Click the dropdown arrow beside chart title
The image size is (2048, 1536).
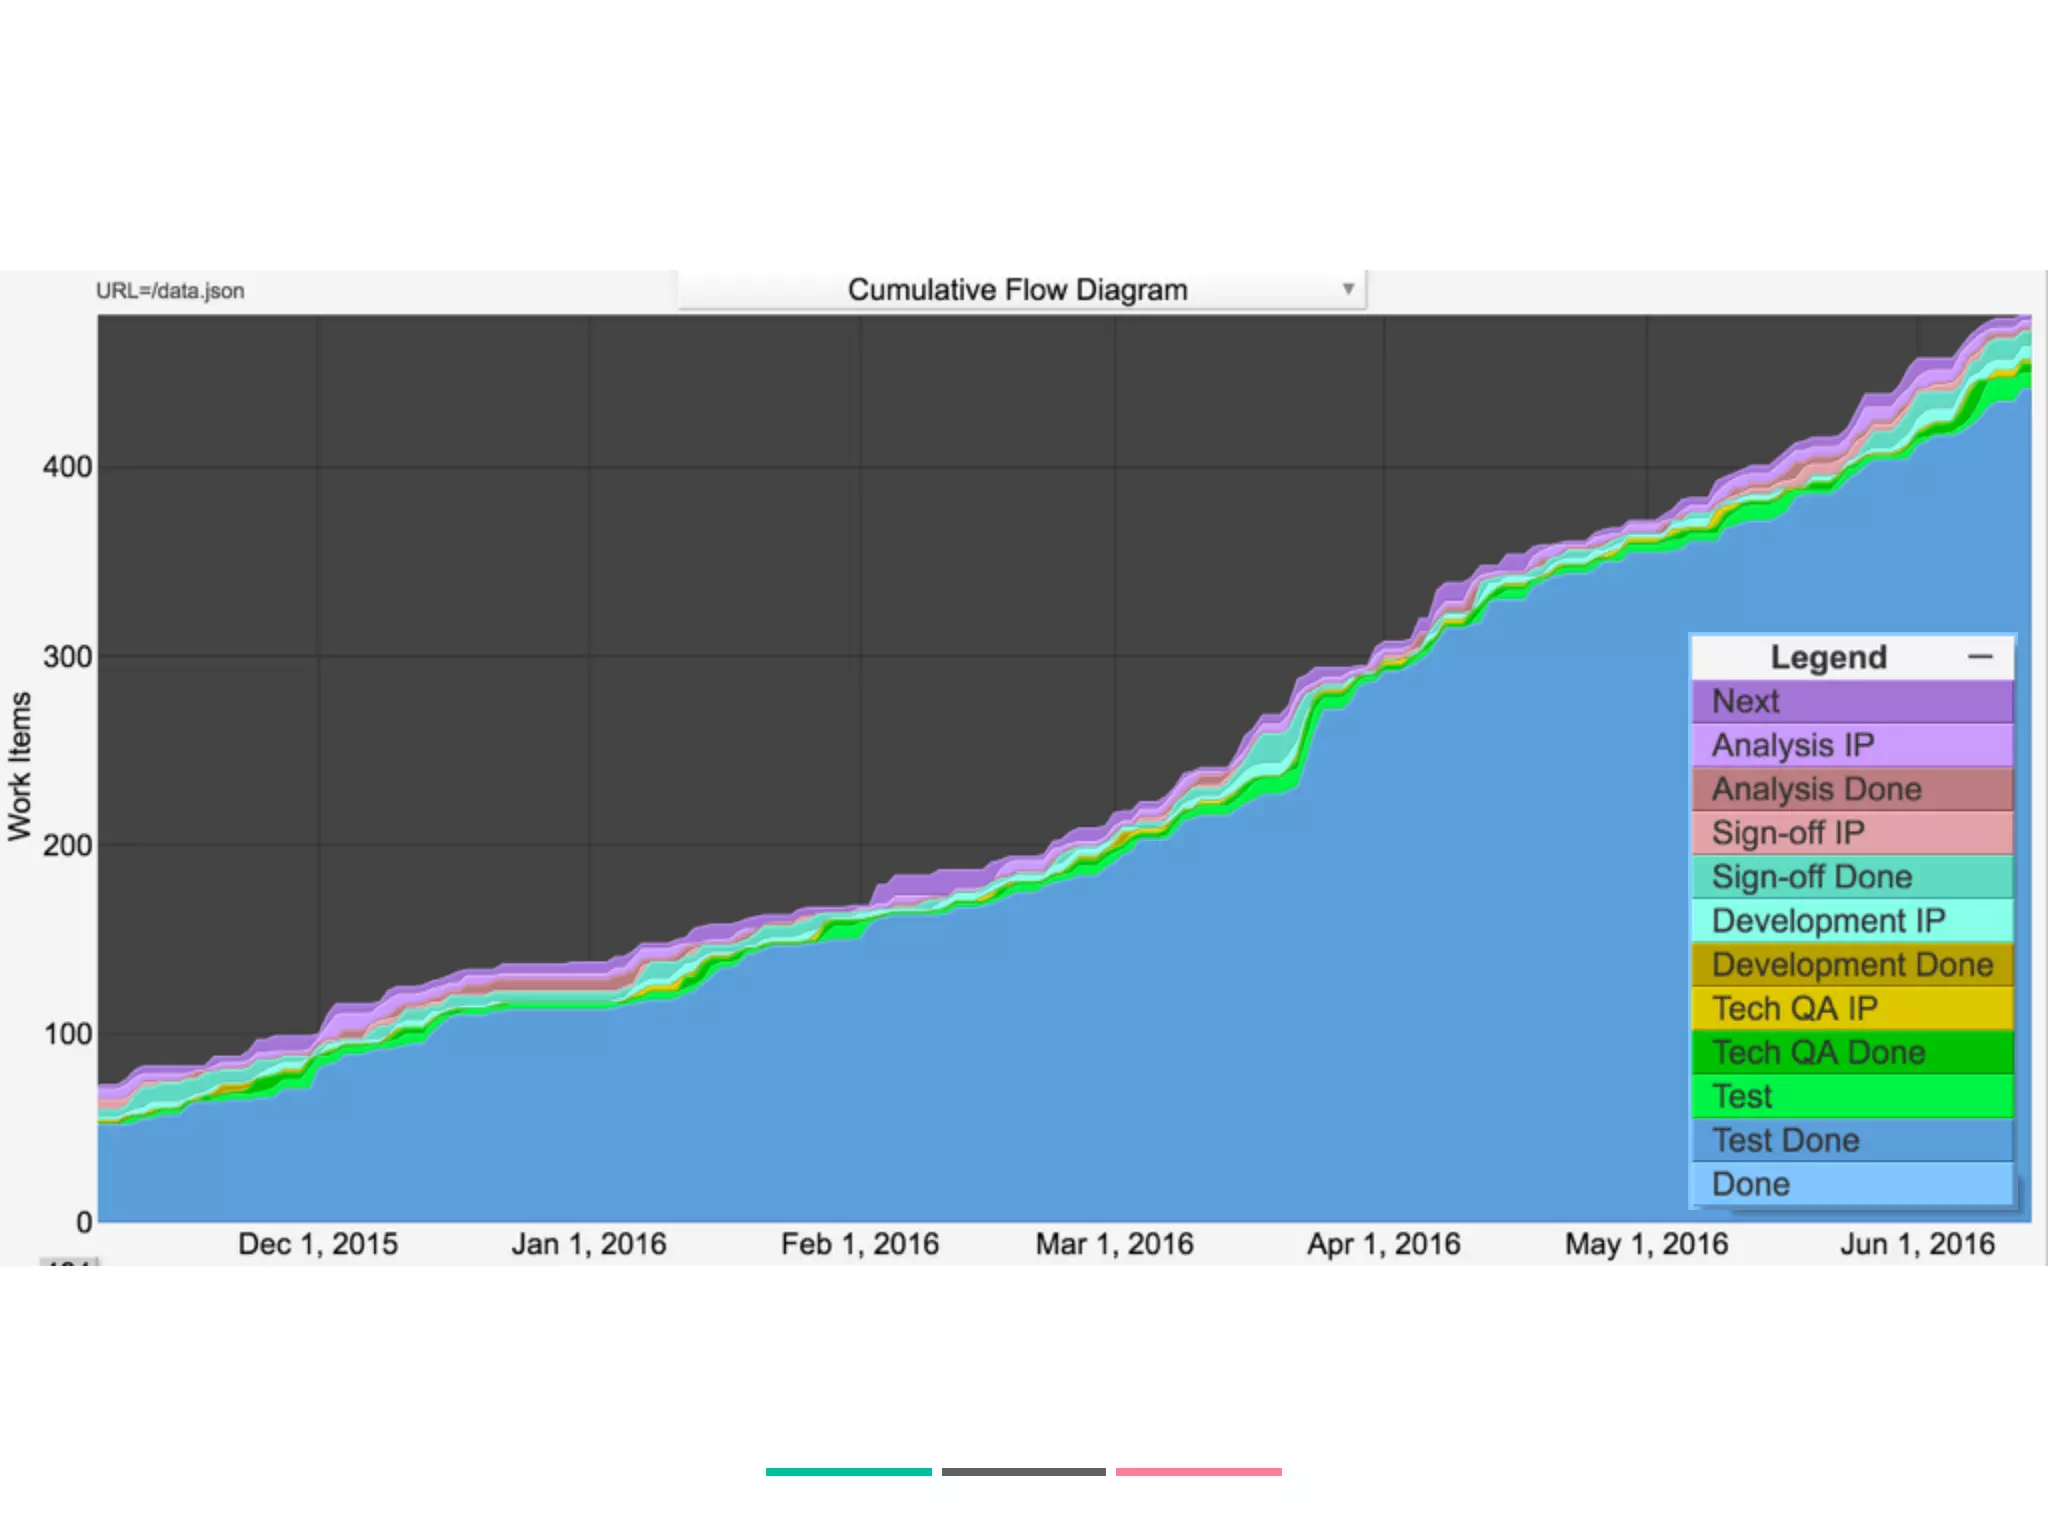click(x=1348, y=289)
